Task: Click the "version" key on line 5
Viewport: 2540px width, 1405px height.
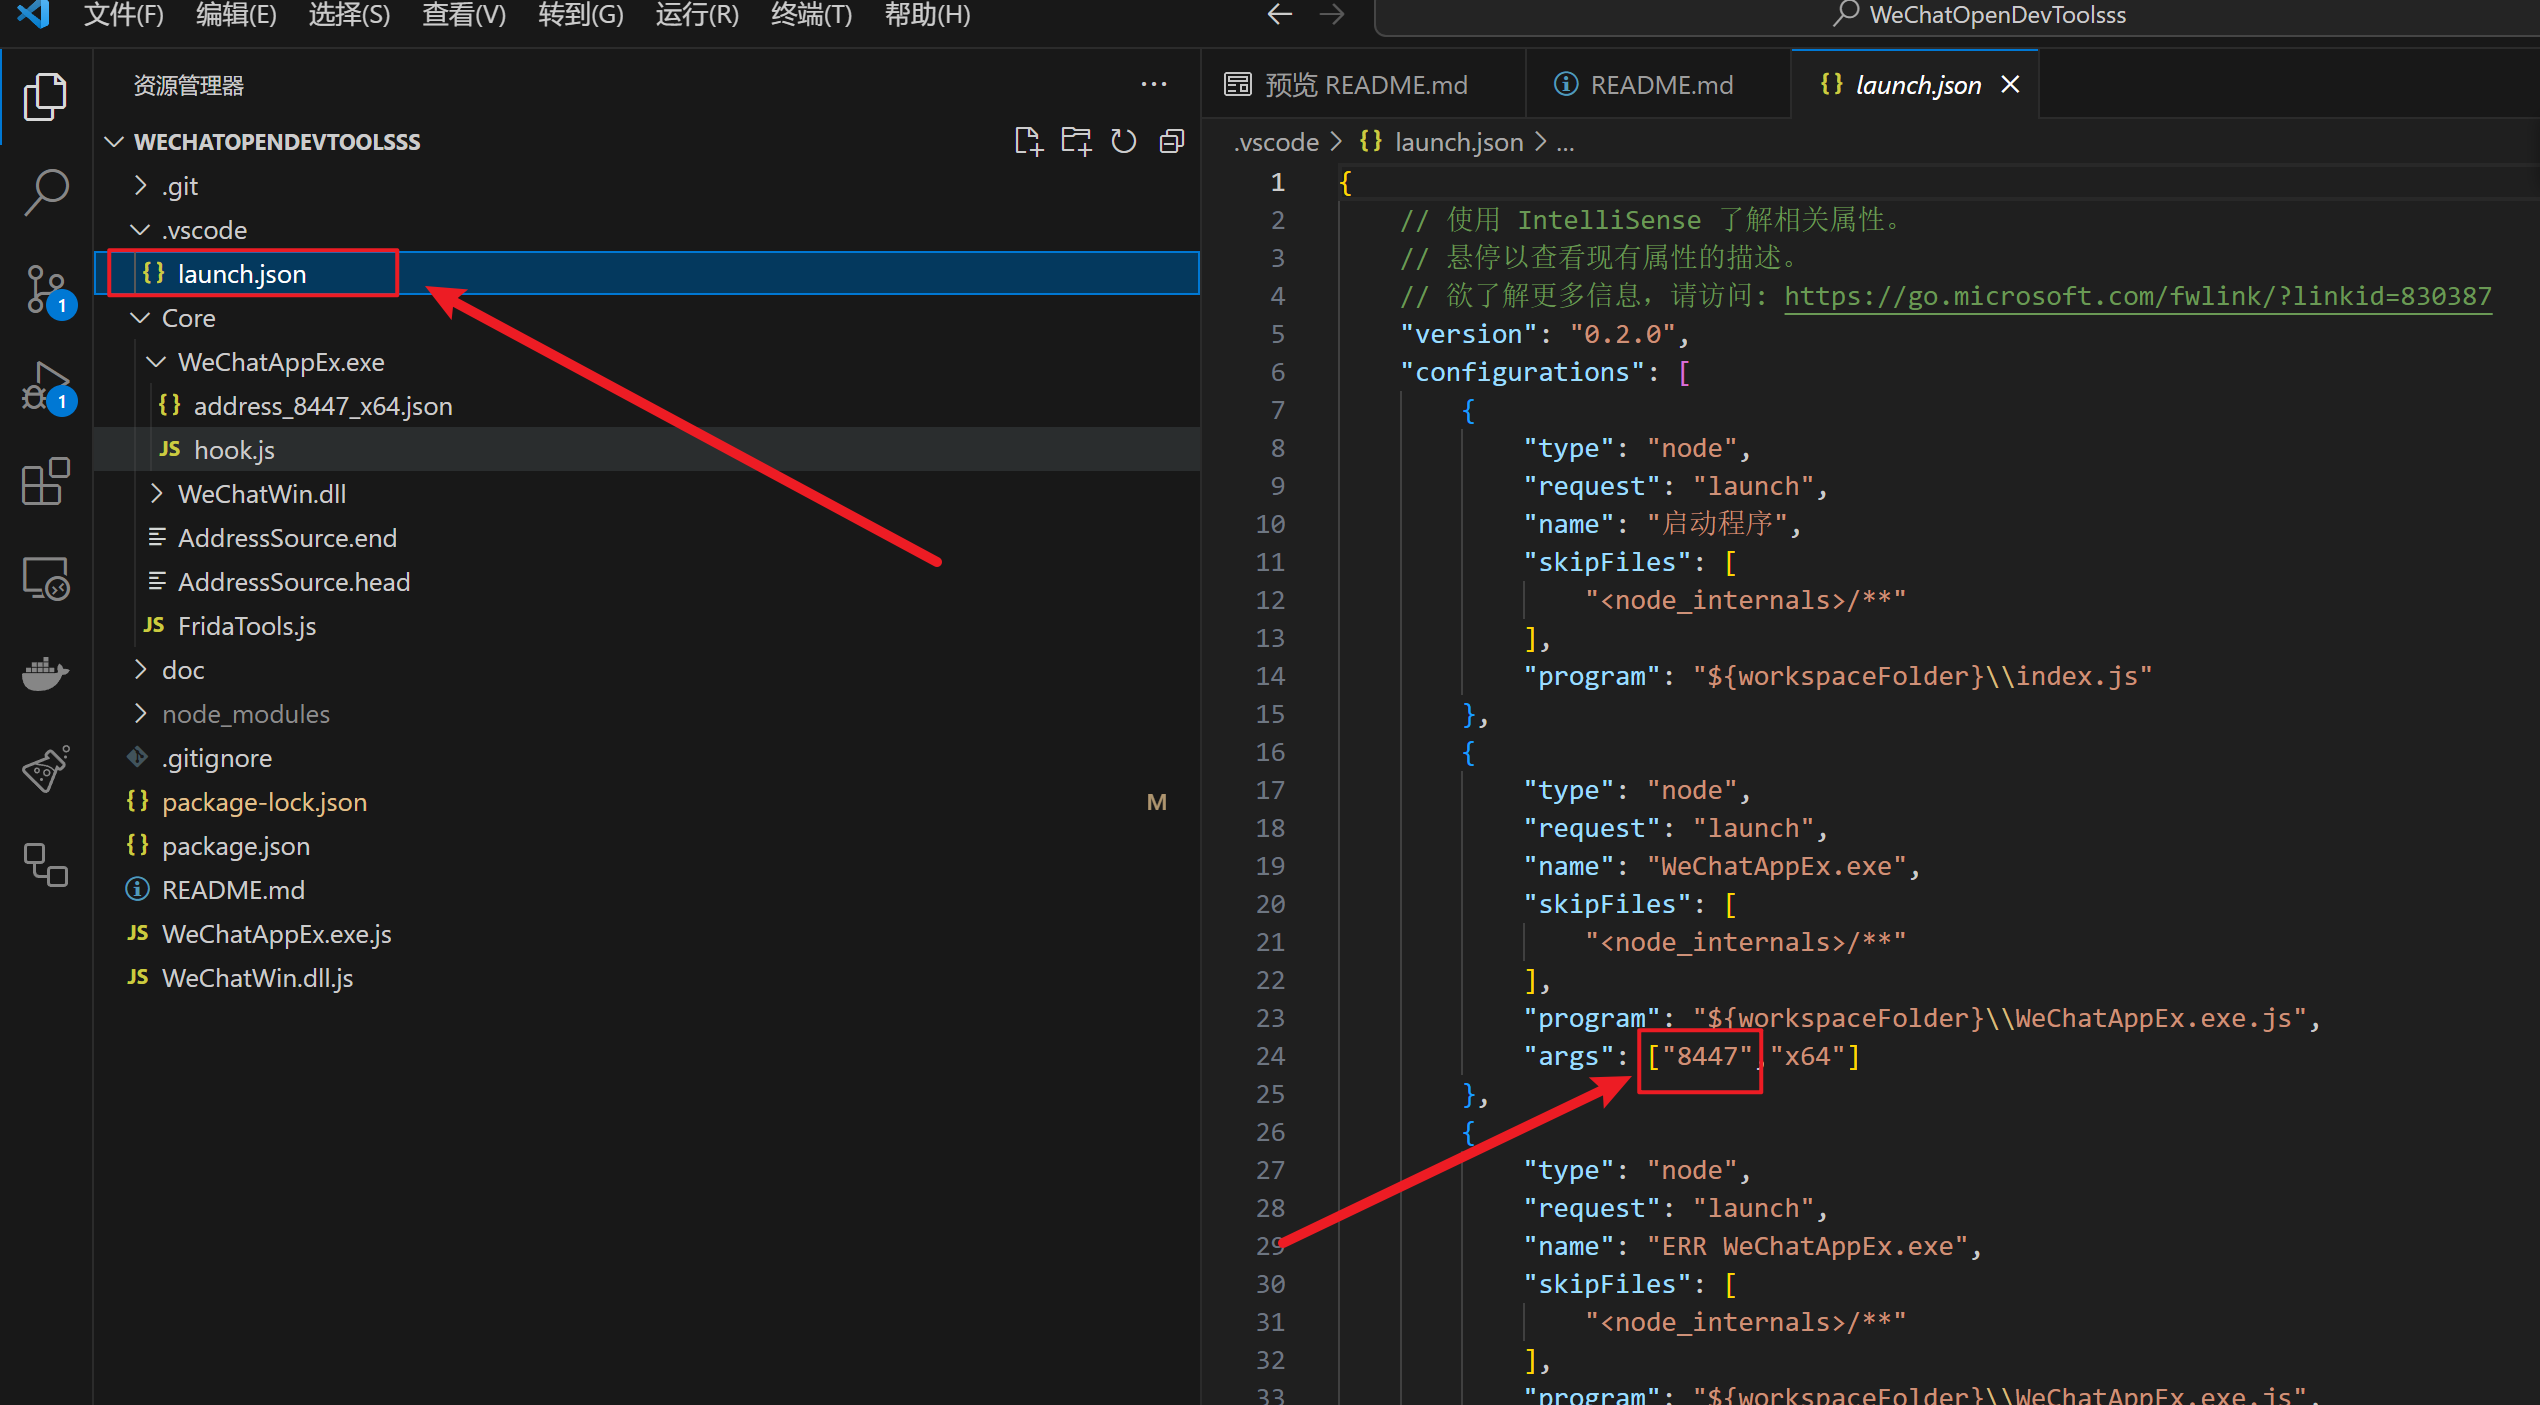Action: [1469, 334]
